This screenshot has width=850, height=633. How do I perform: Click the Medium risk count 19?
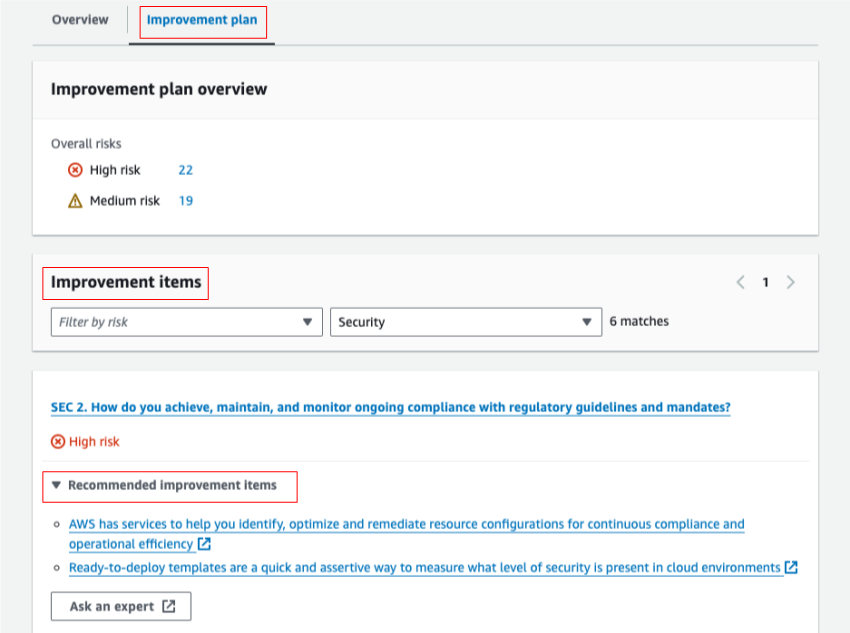[x=185, y=201]
